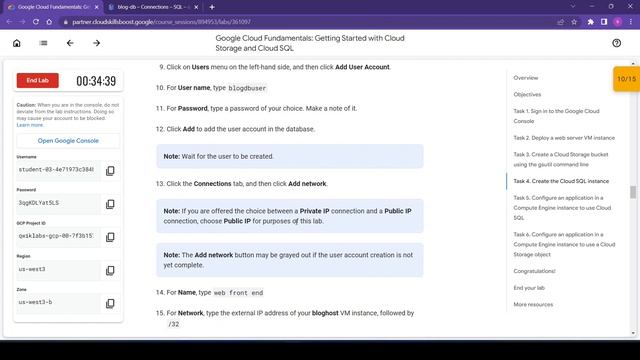
Task: Switch to Google Cloud Fundamentals tab
Action: click(x=53, y=7)
